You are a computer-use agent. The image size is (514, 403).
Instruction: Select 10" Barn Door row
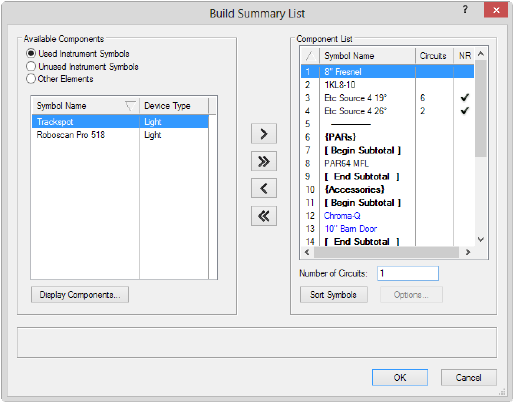(388, 229)
